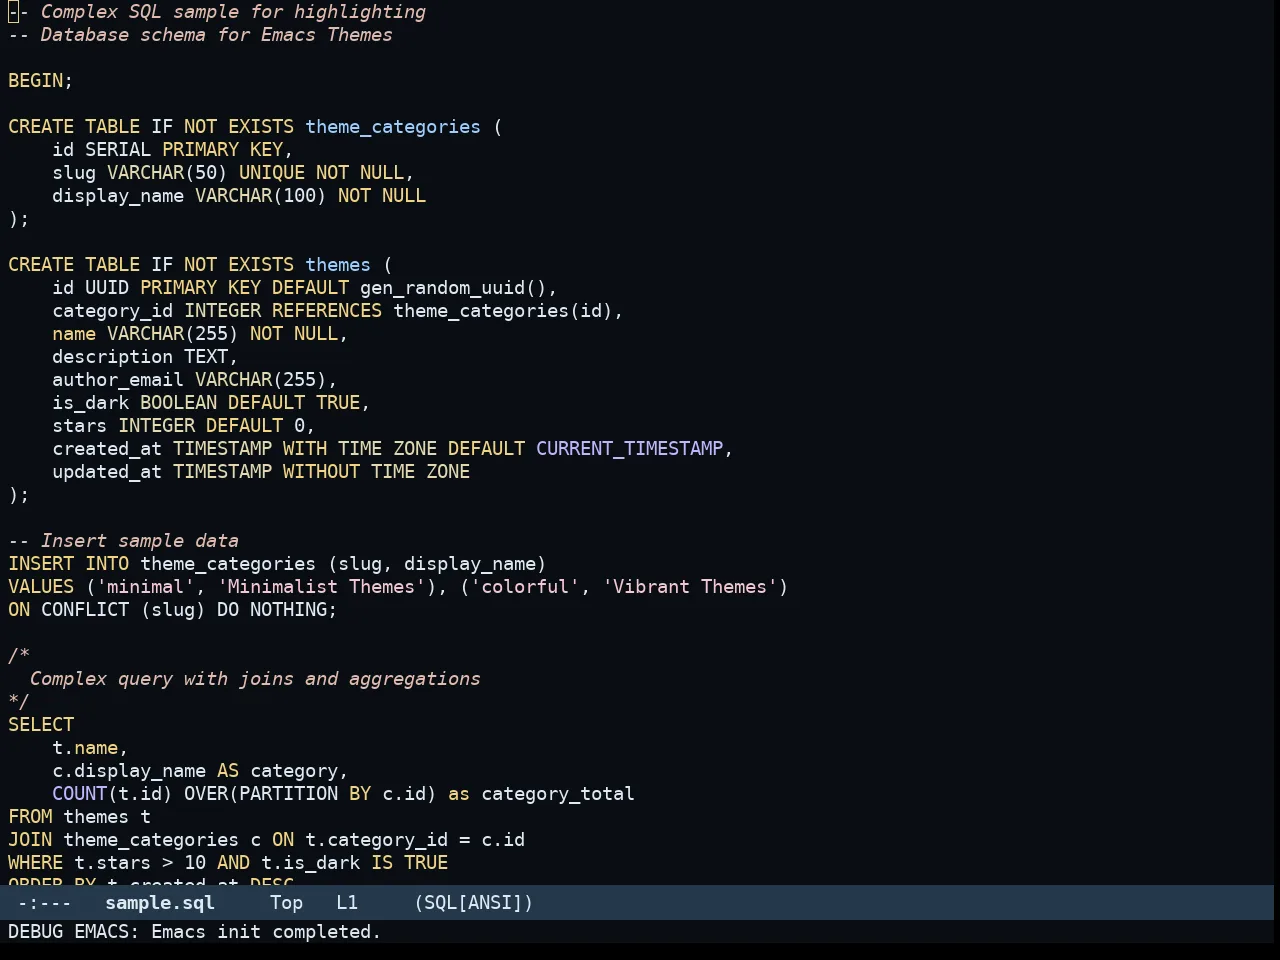This screenshot has height=960, width=1280.
Task: Click the SELECT keyword
Action: point(41,725)
